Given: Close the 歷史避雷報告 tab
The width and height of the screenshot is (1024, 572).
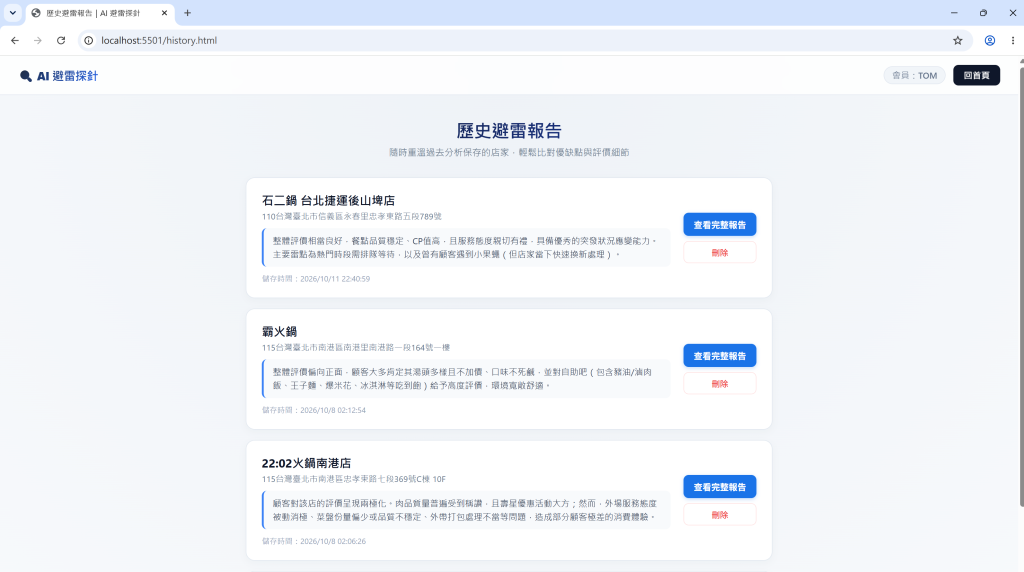Looking at the screenshot, I should [165, 13].
